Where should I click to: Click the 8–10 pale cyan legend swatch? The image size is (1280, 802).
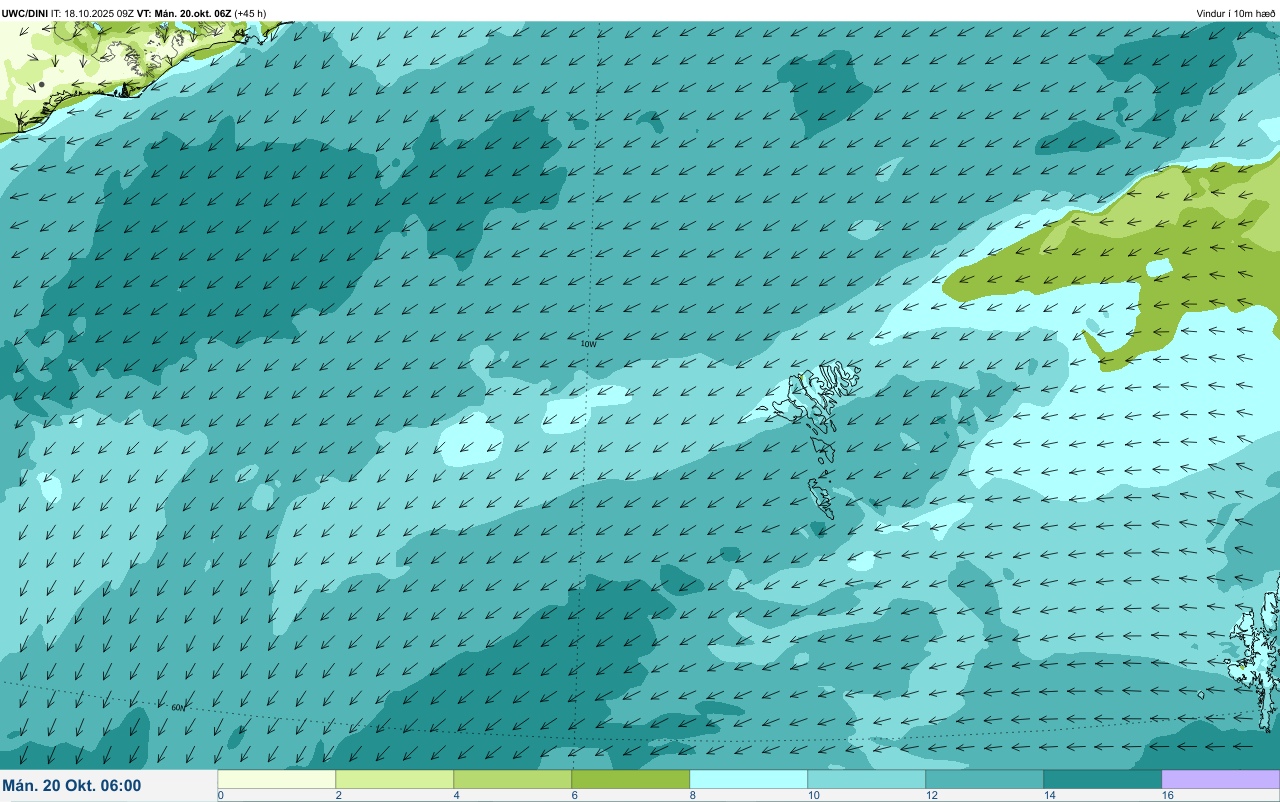749,779
